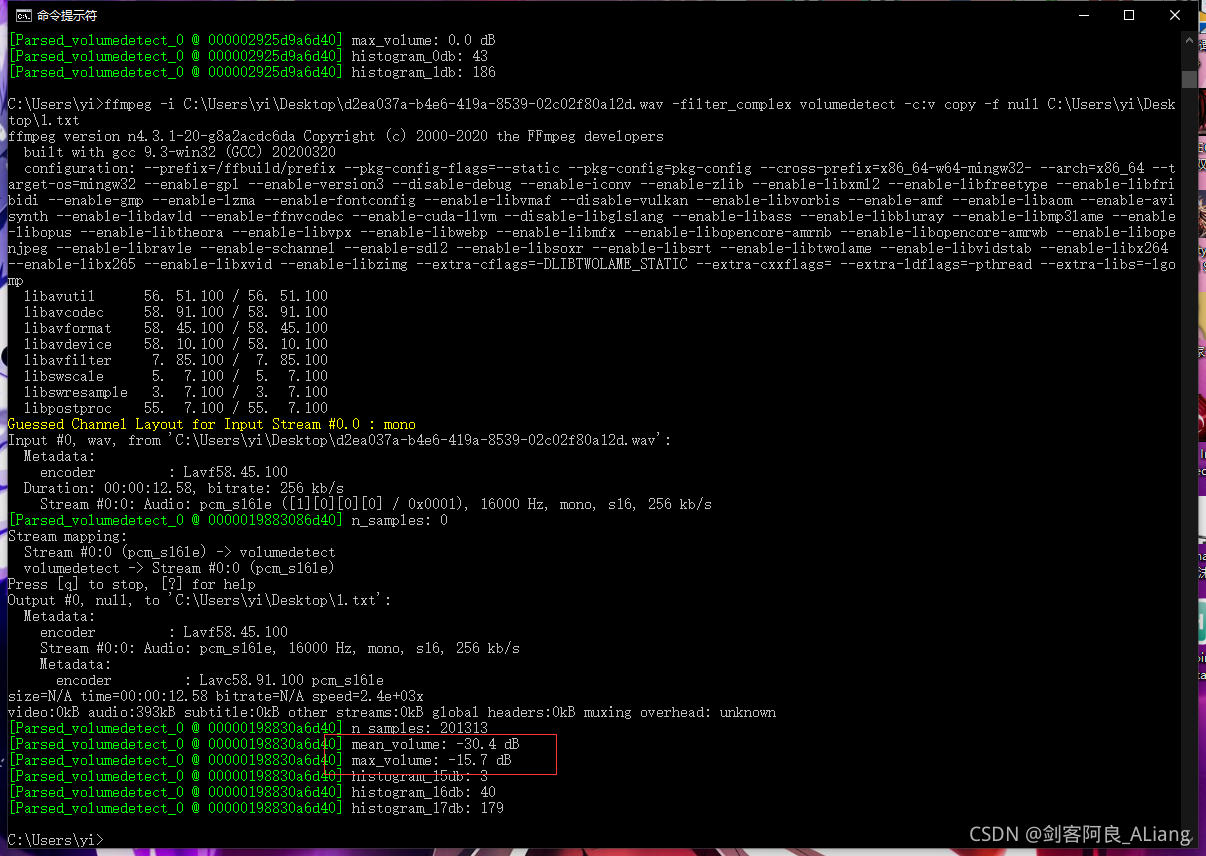This screenshot has width=1206, height=856.
Task: Minimize the command prompt window
Action: [1082, 15]
